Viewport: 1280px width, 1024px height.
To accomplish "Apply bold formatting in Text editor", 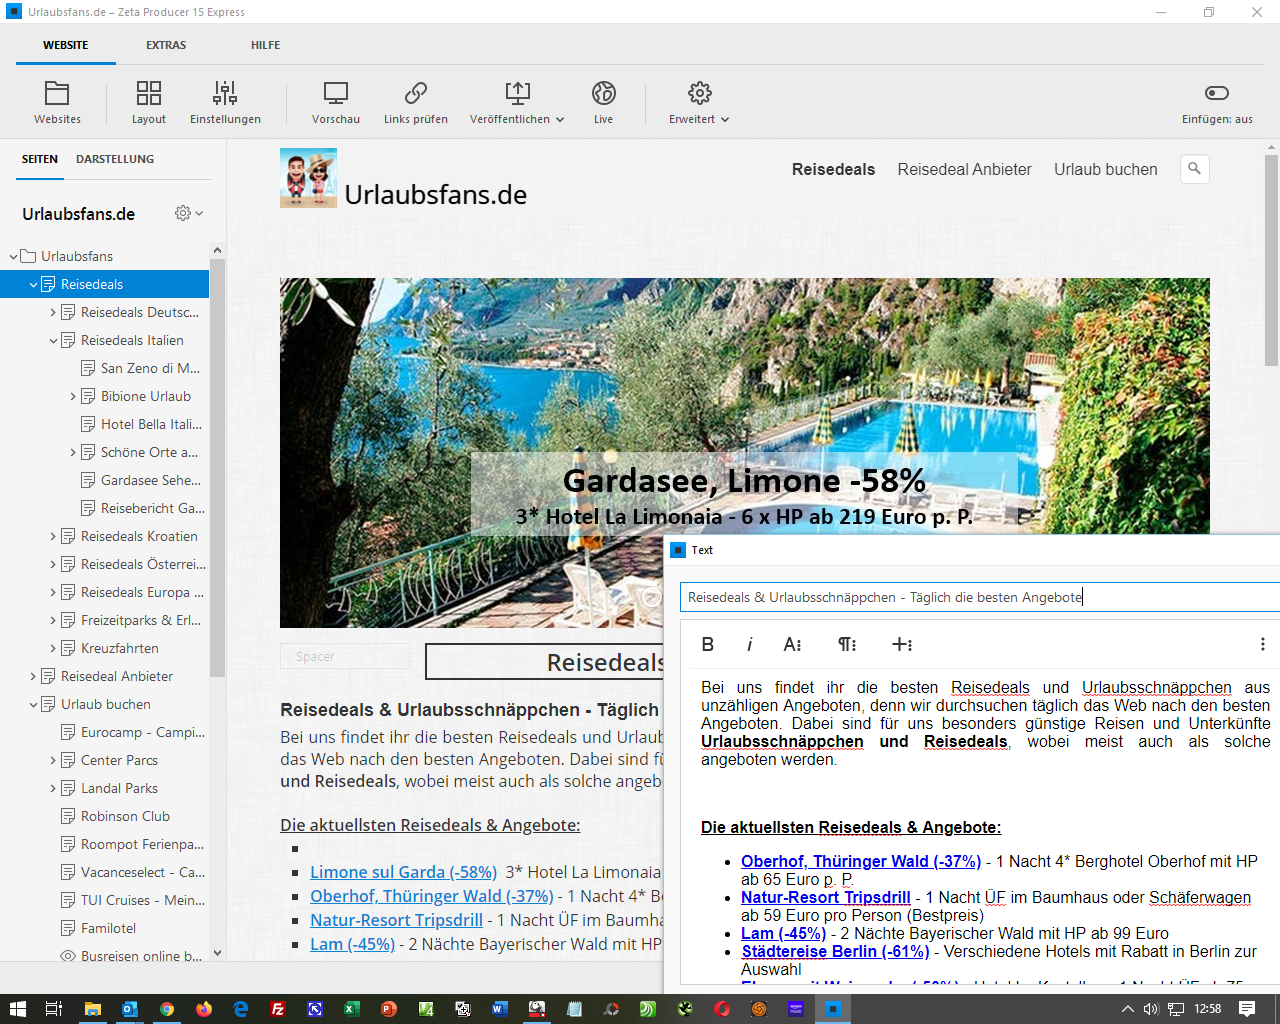I will pyautogui.click(x=708, y=645).
